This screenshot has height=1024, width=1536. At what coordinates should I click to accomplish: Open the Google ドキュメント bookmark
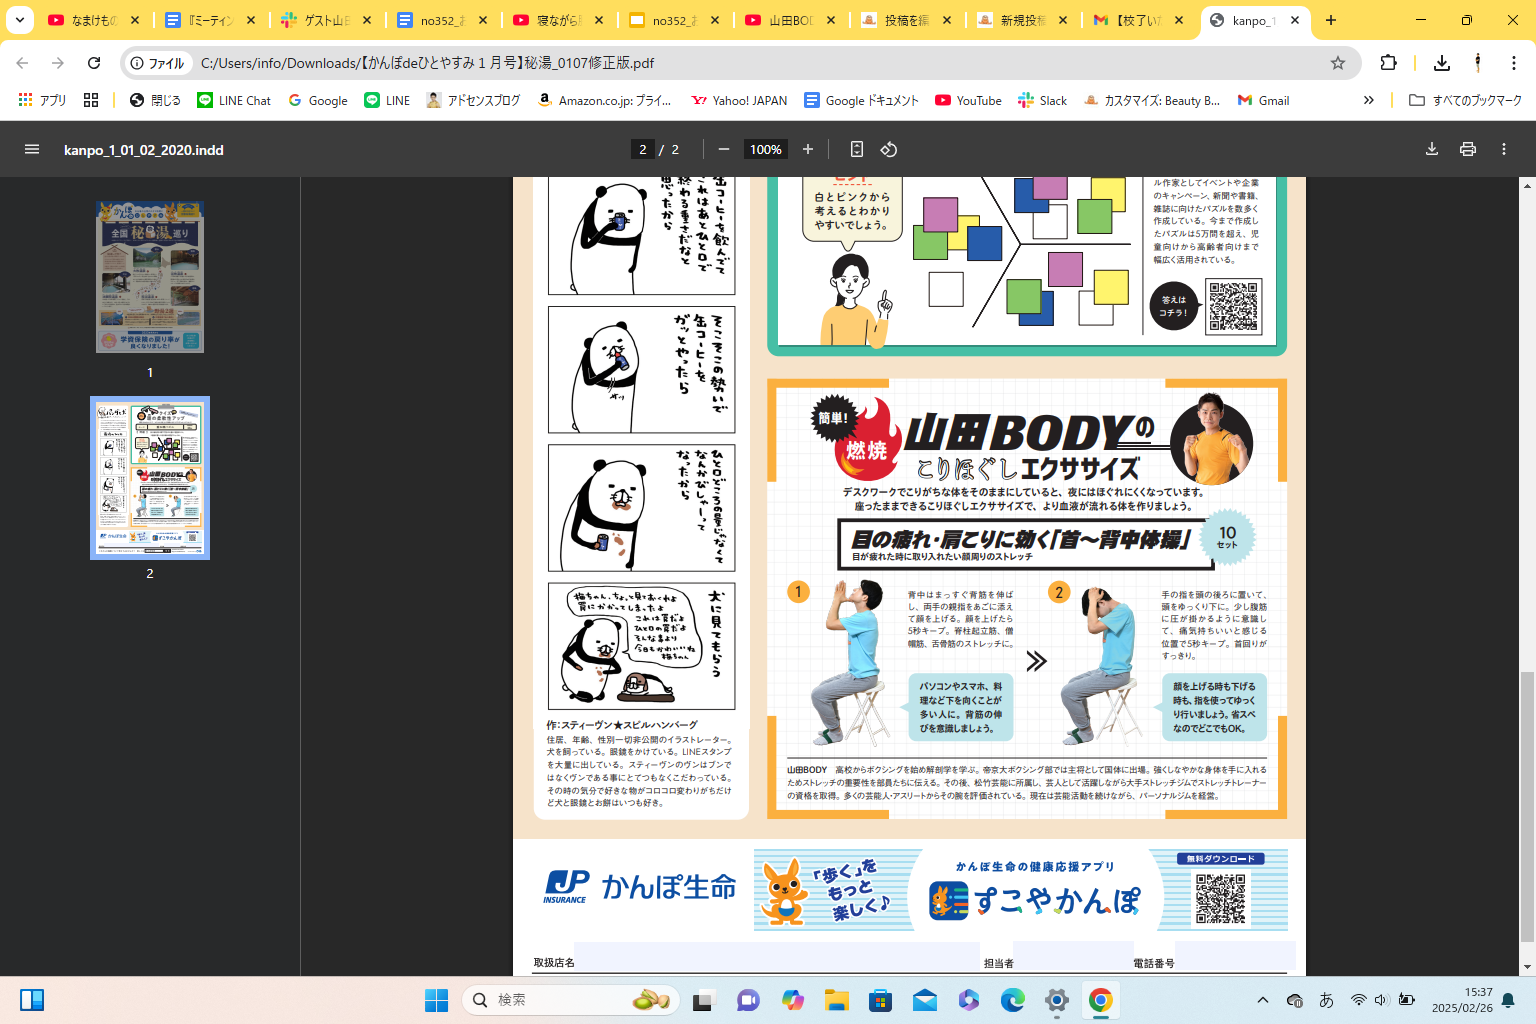[861, 100]
